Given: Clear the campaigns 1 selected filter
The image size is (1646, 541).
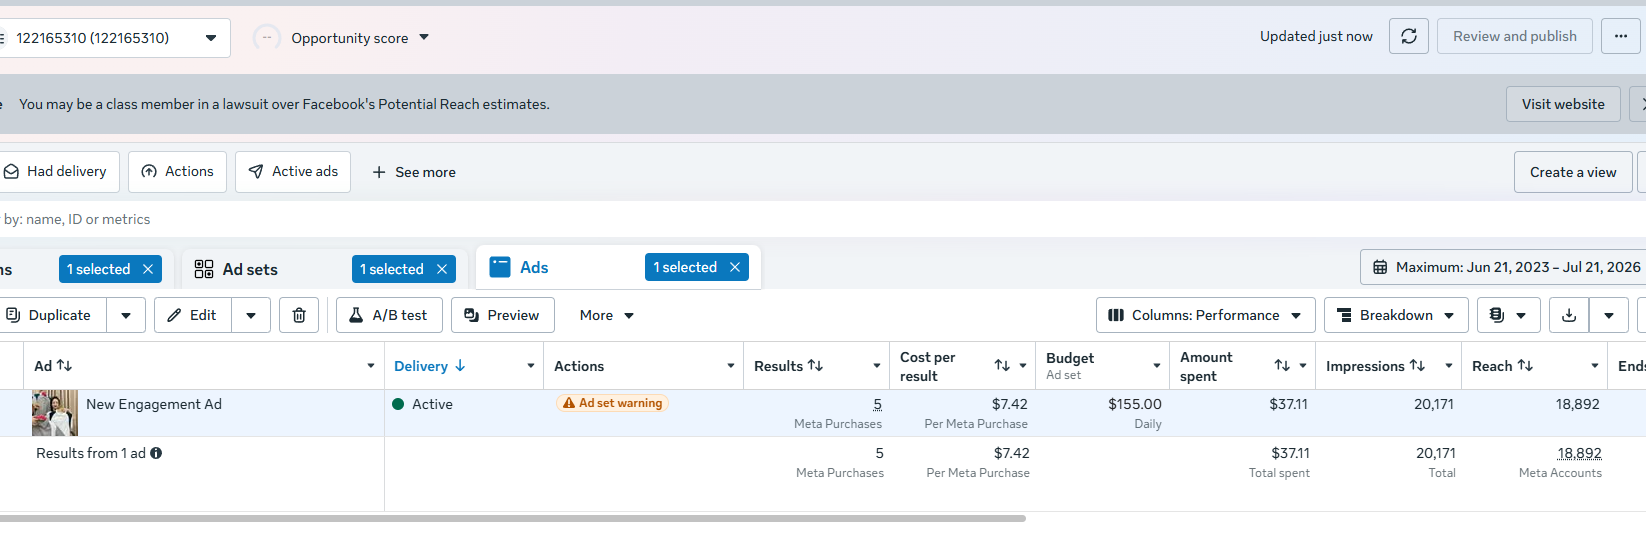Looking at the screenshot, I should point(148,269).
